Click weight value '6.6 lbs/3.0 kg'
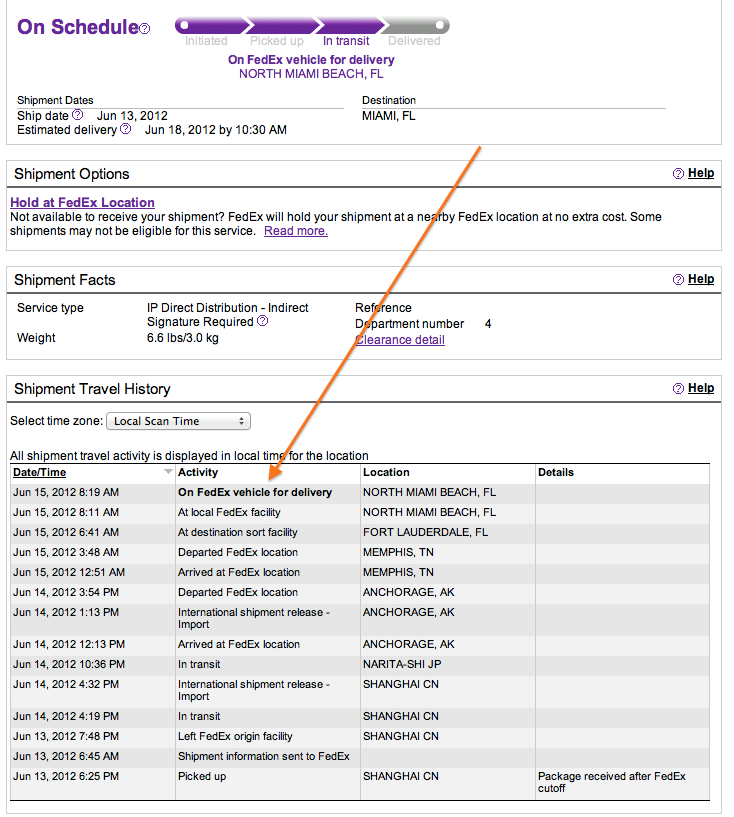The width and height of the screenshot is (734, 817). coord(183,338)
